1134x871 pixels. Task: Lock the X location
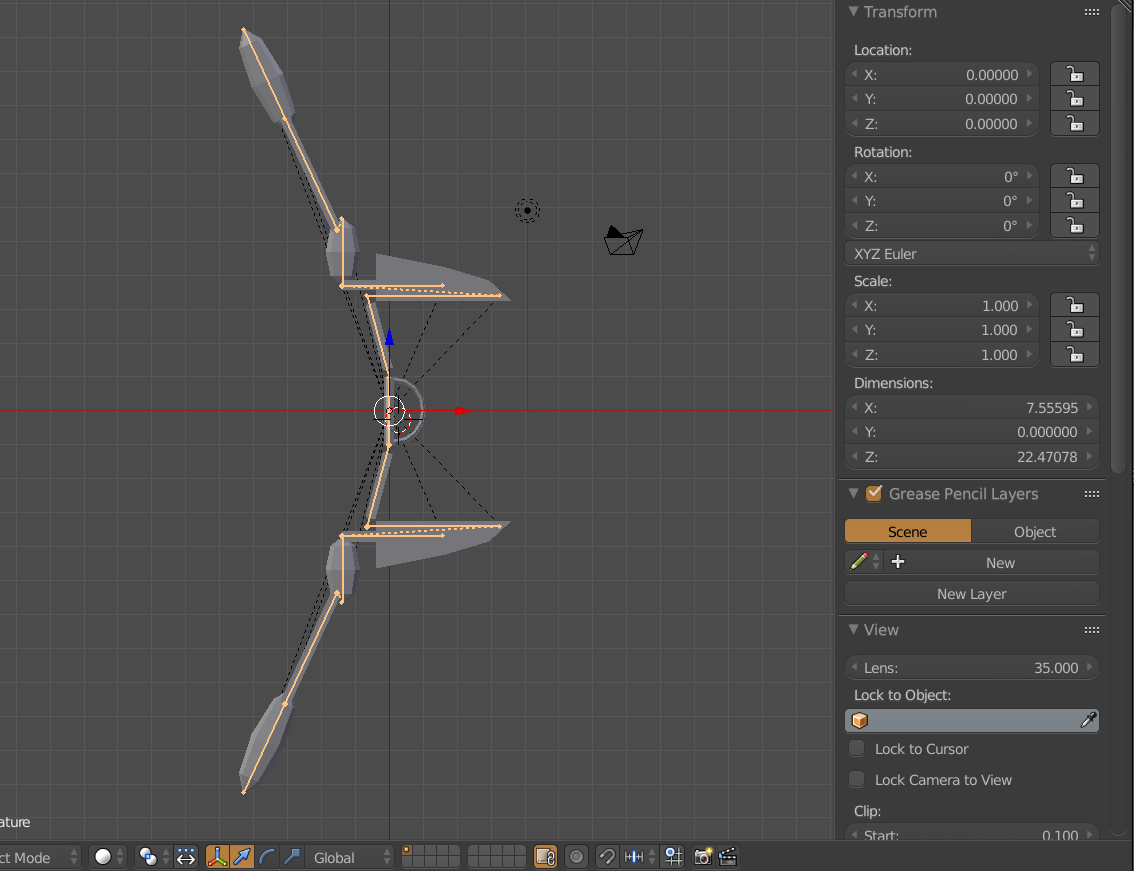[1075, 75]
